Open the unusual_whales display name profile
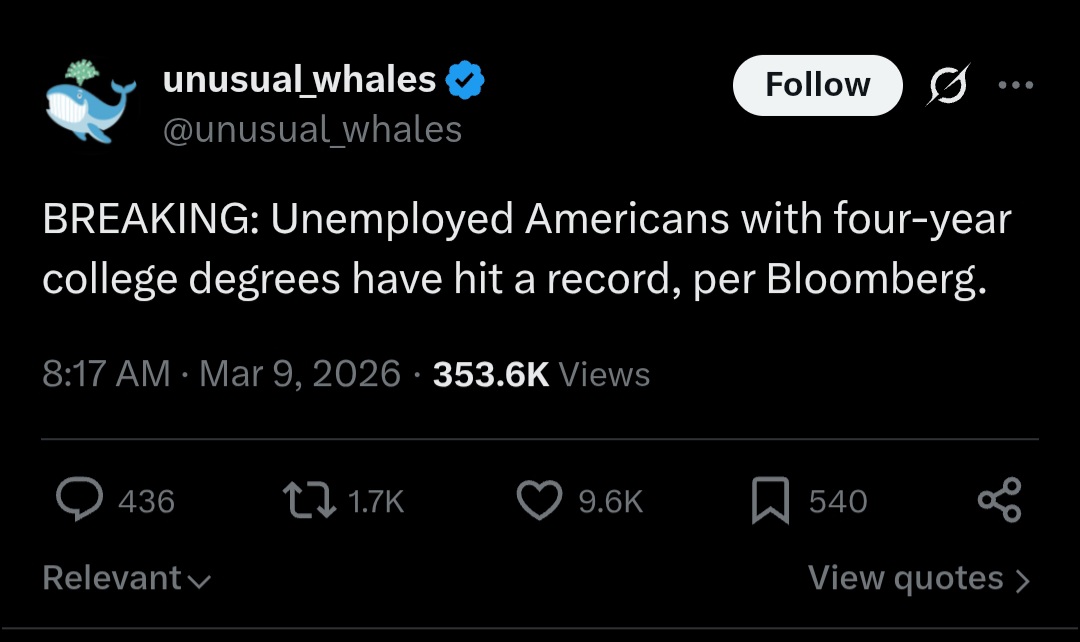The image size is (1080, 642). 299,80
